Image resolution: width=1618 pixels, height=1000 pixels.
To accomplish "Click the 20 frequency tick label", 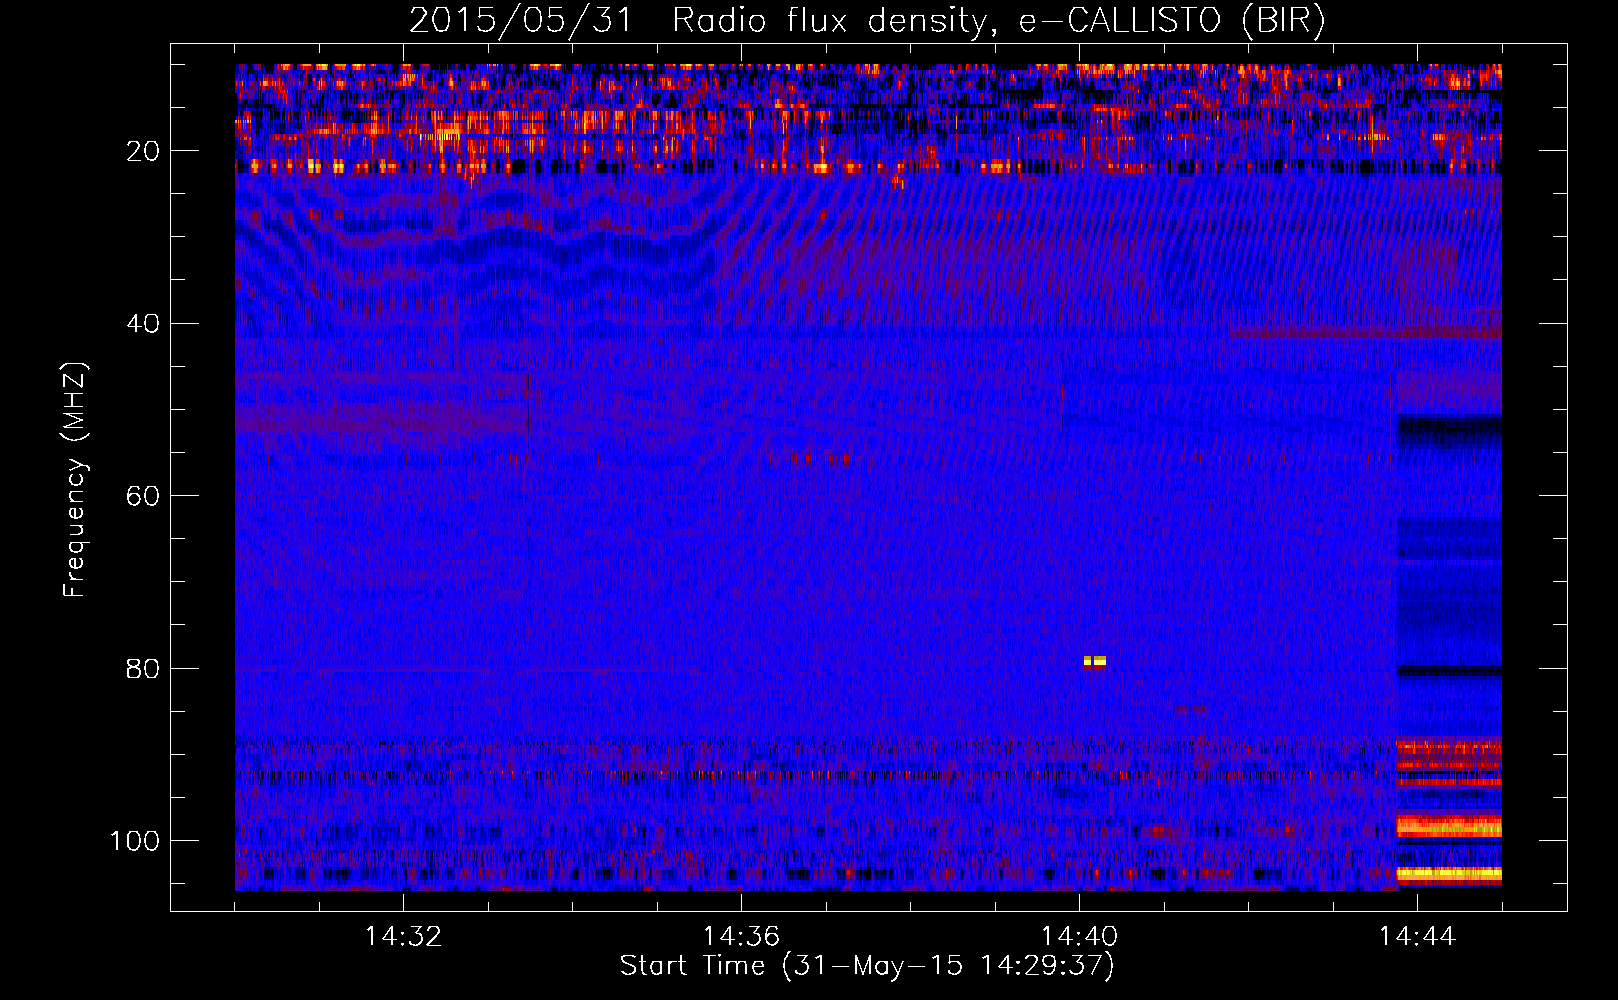I will (x=143, y=151).
